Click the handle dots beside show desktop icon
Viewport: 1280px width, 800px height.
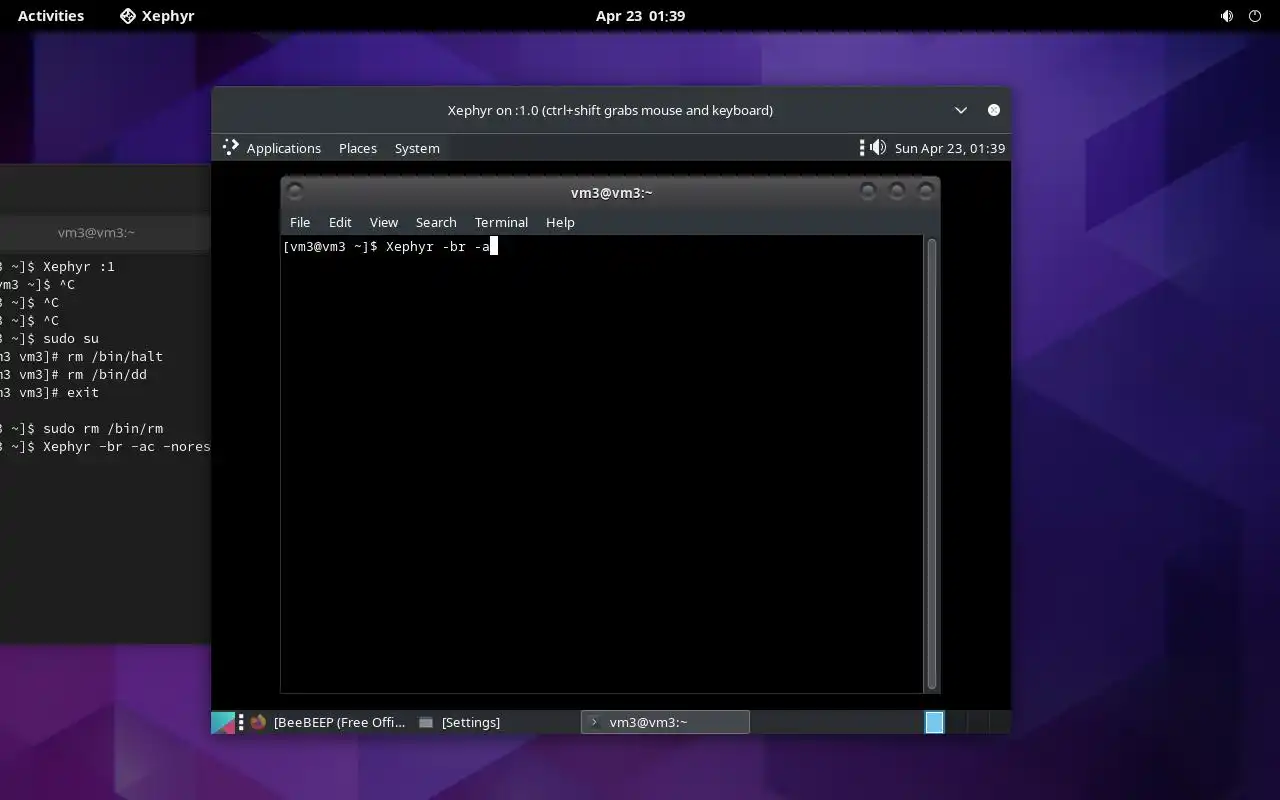[241, 722]
